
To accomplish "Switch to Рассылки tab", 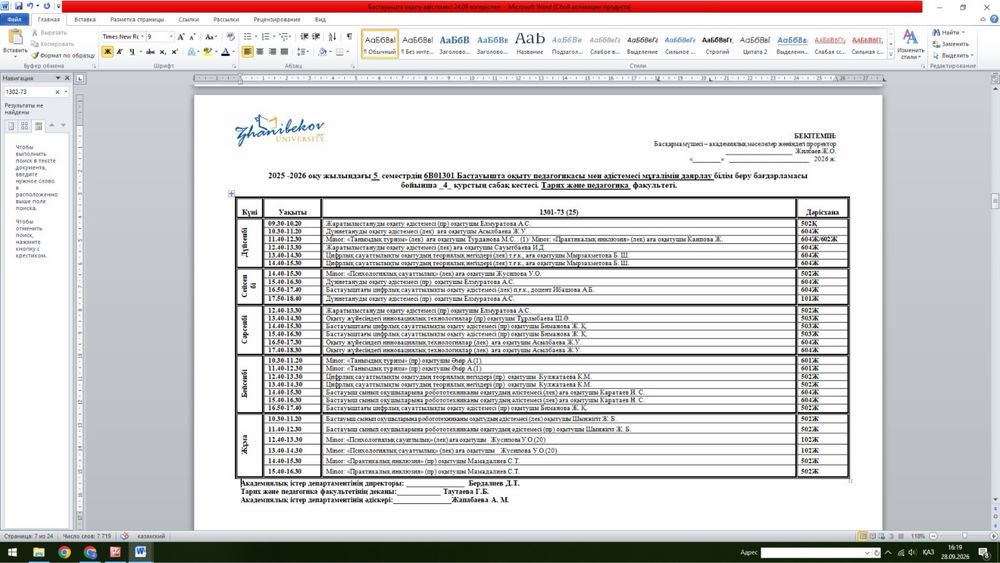I will pyautogui.click(x=226, y=20).
